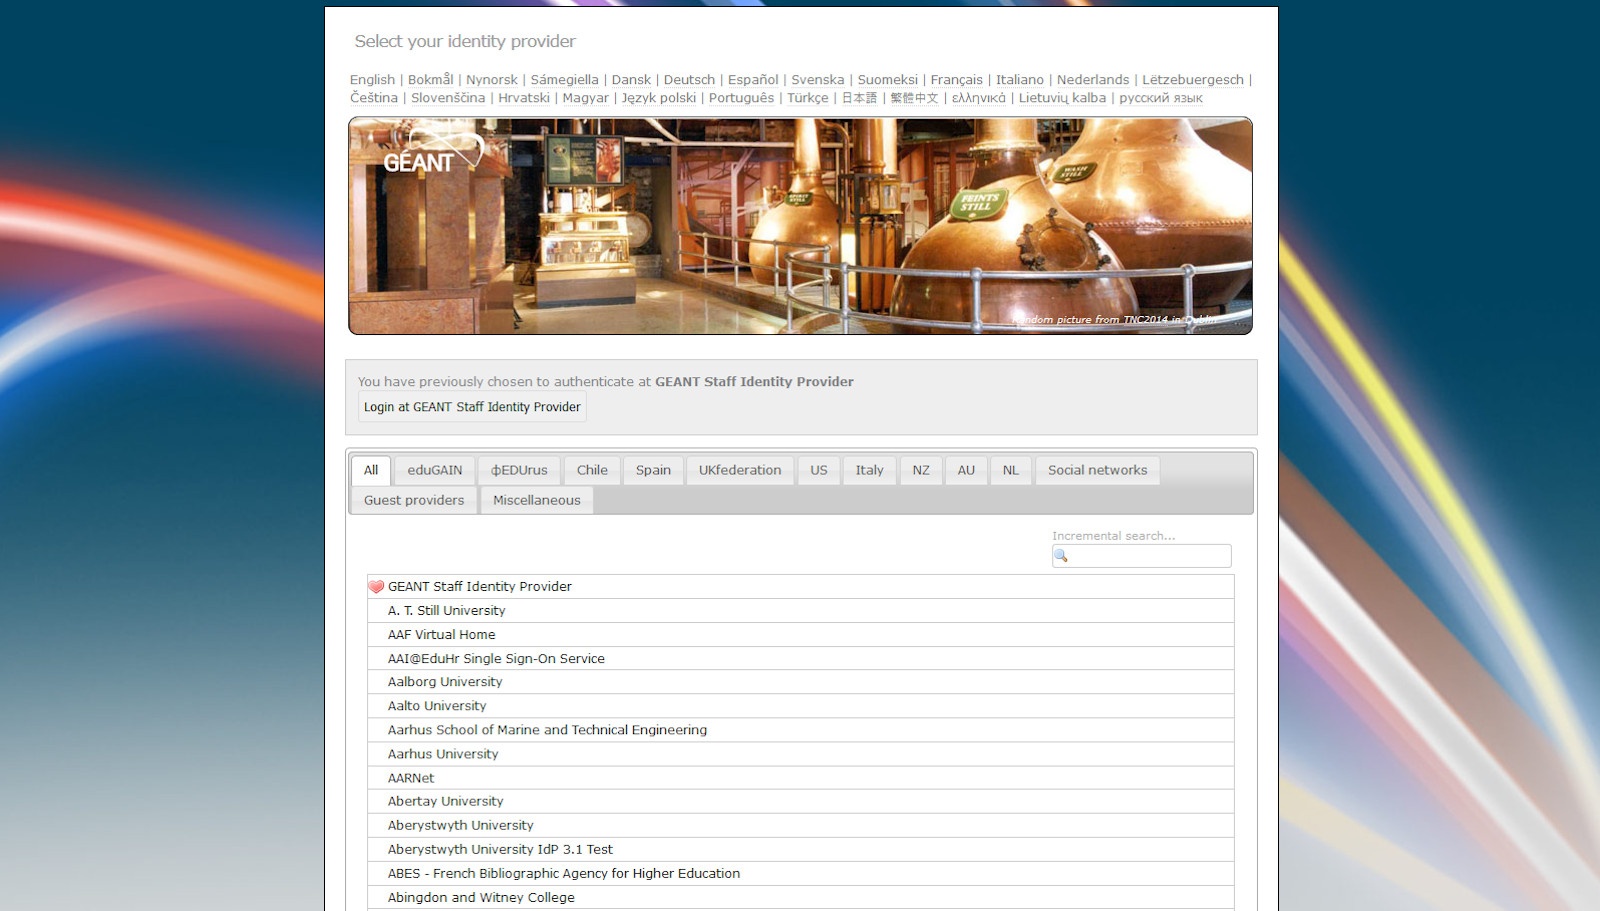
Task: Open the Social networks tab
Action: 1098,470
